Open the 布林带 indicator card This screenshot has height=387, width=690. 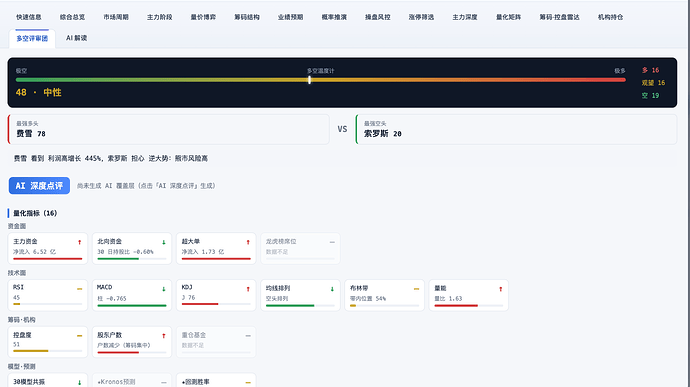[x=385, y=295]
